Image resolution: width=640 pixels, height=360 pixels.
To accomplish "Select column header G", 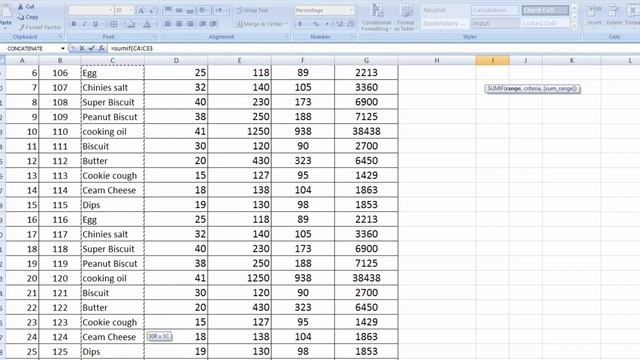I will click(366, 60).
